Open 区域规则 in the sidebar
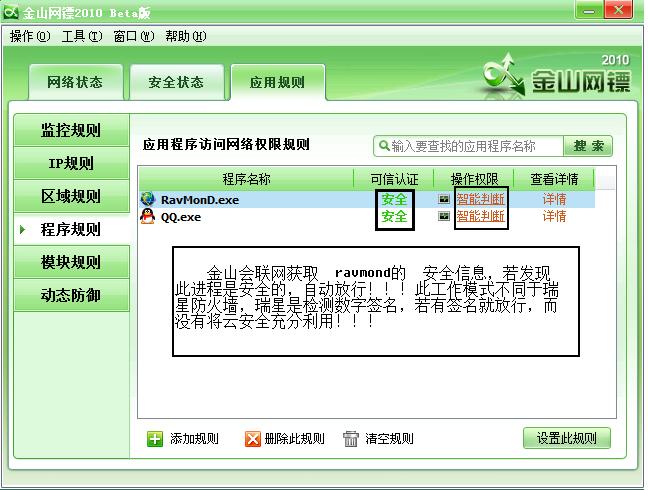The image size is (648, 490). point(71,196)
